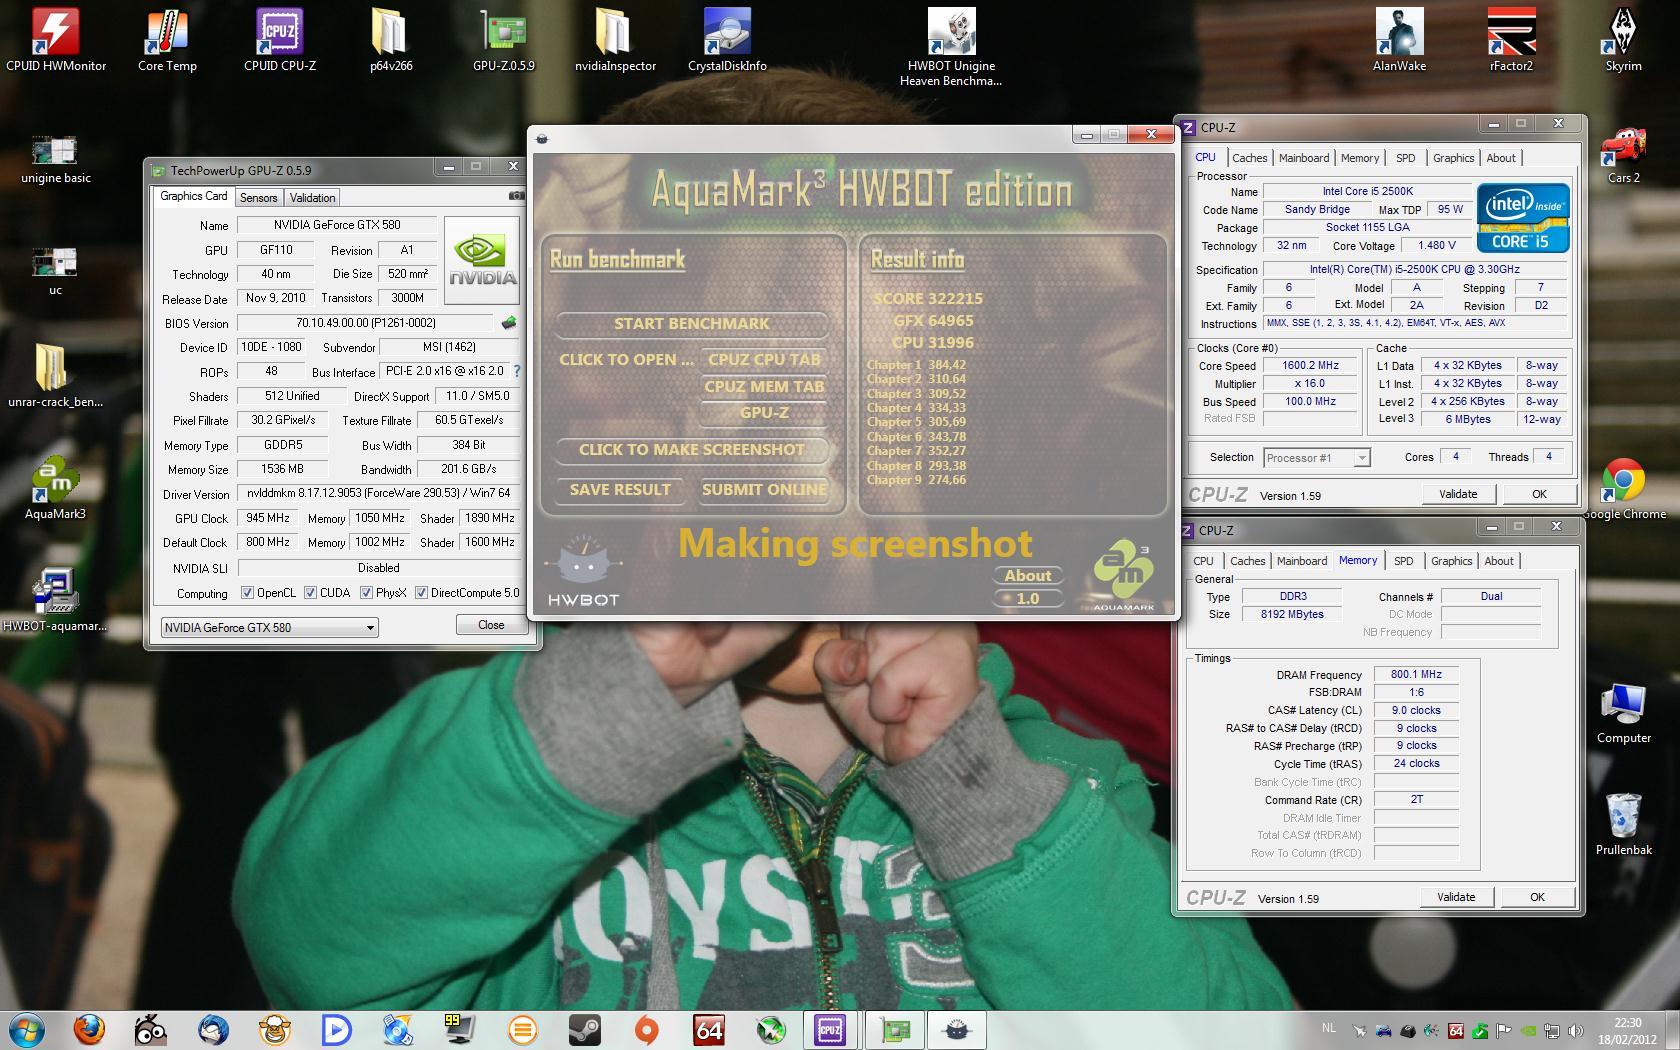Click the Thunderbird taskbar icon
The width and height of the screenshot is (1680, 1050).
(213, 1029)
